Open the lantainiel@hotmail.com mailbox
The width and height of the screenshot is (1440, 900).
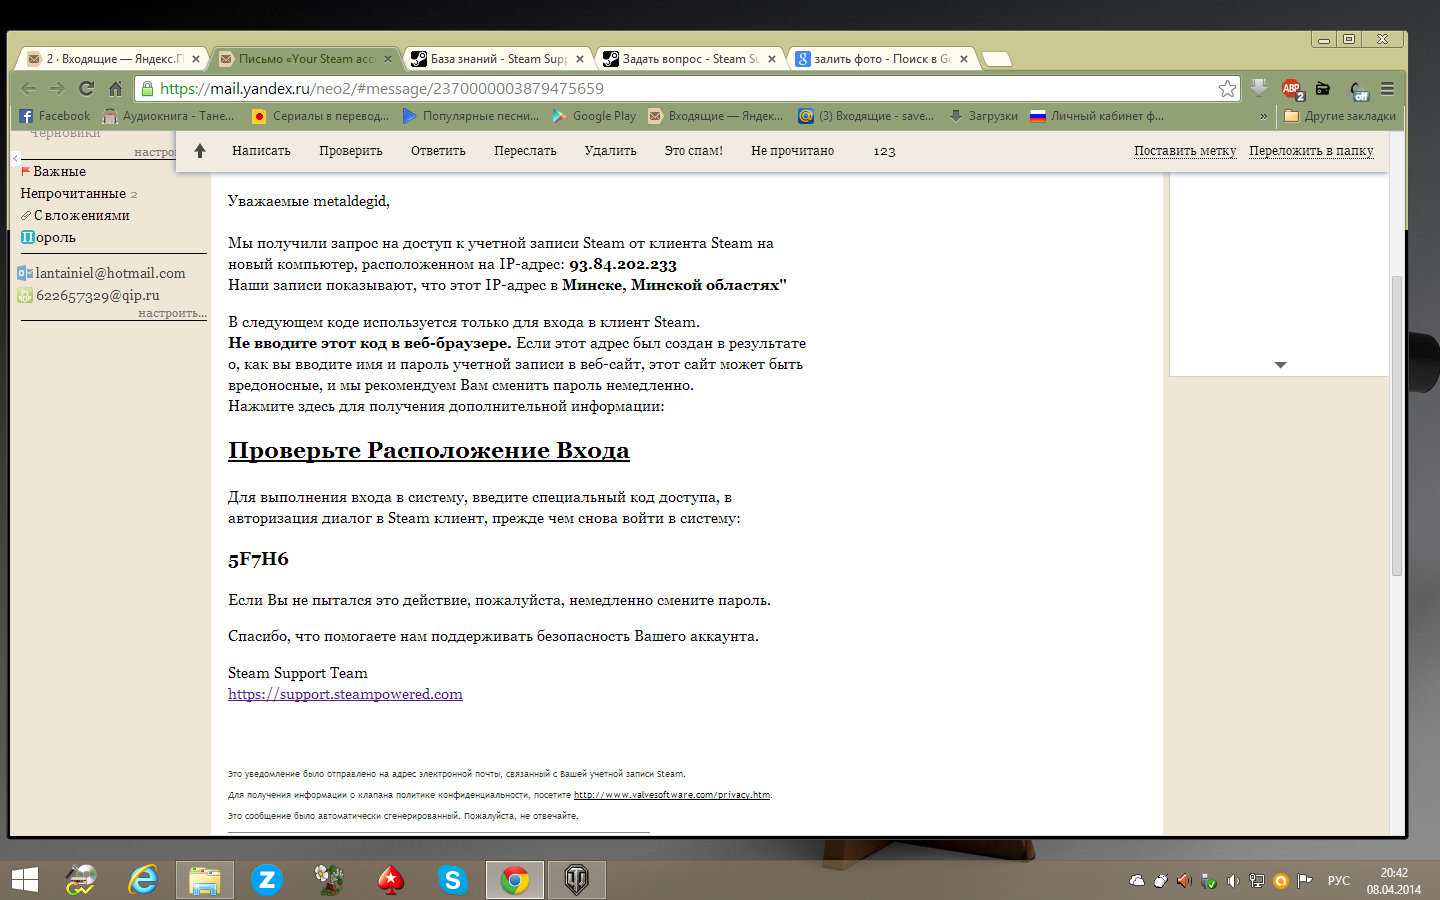[102, 273]
